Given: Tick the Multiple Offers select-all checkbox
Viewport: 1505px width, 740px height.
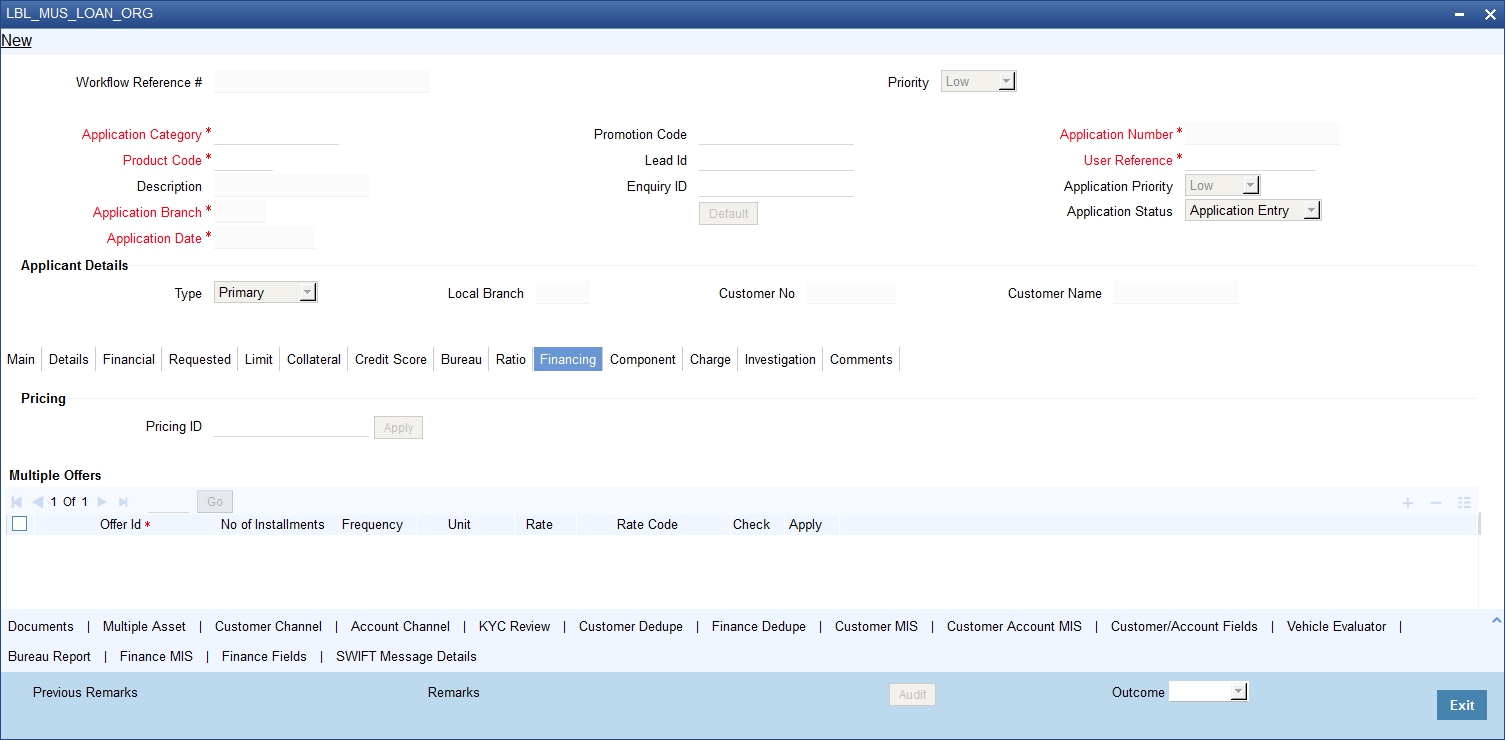Looking at the screenshot, I should point(19,524).
